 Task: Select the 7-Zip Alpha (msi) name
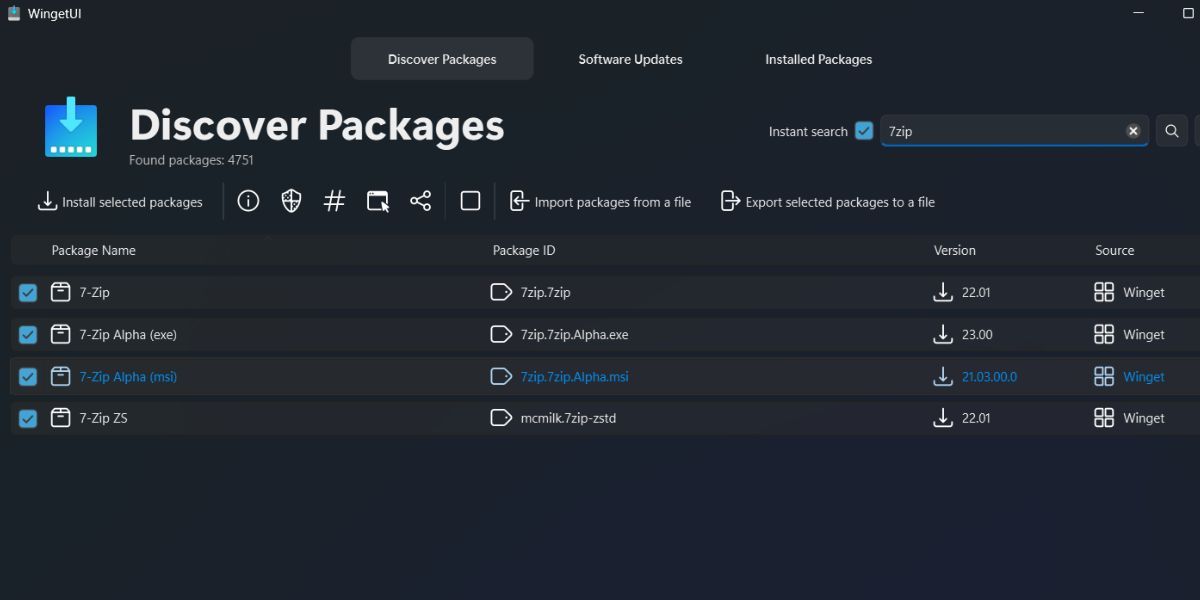click(128, 376)
